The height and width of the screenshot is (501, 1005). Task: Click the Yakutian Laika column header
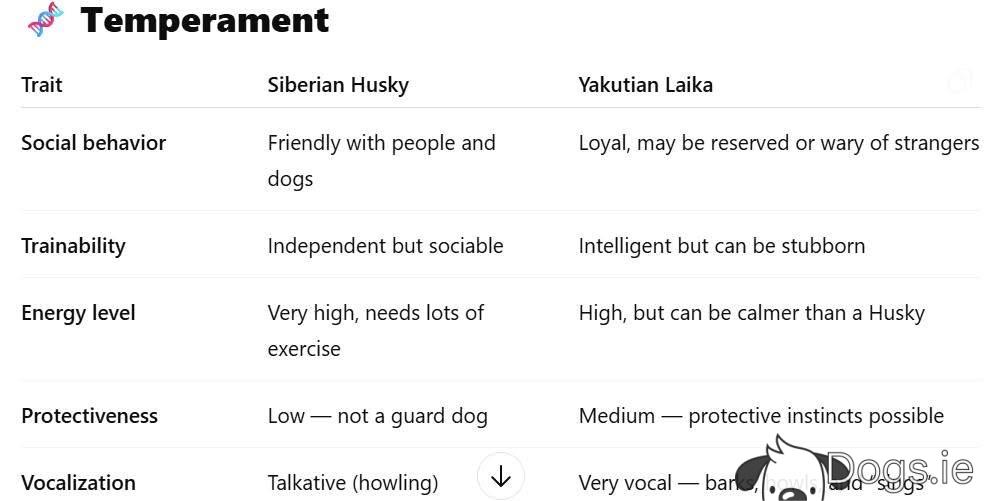coord(645,85)
